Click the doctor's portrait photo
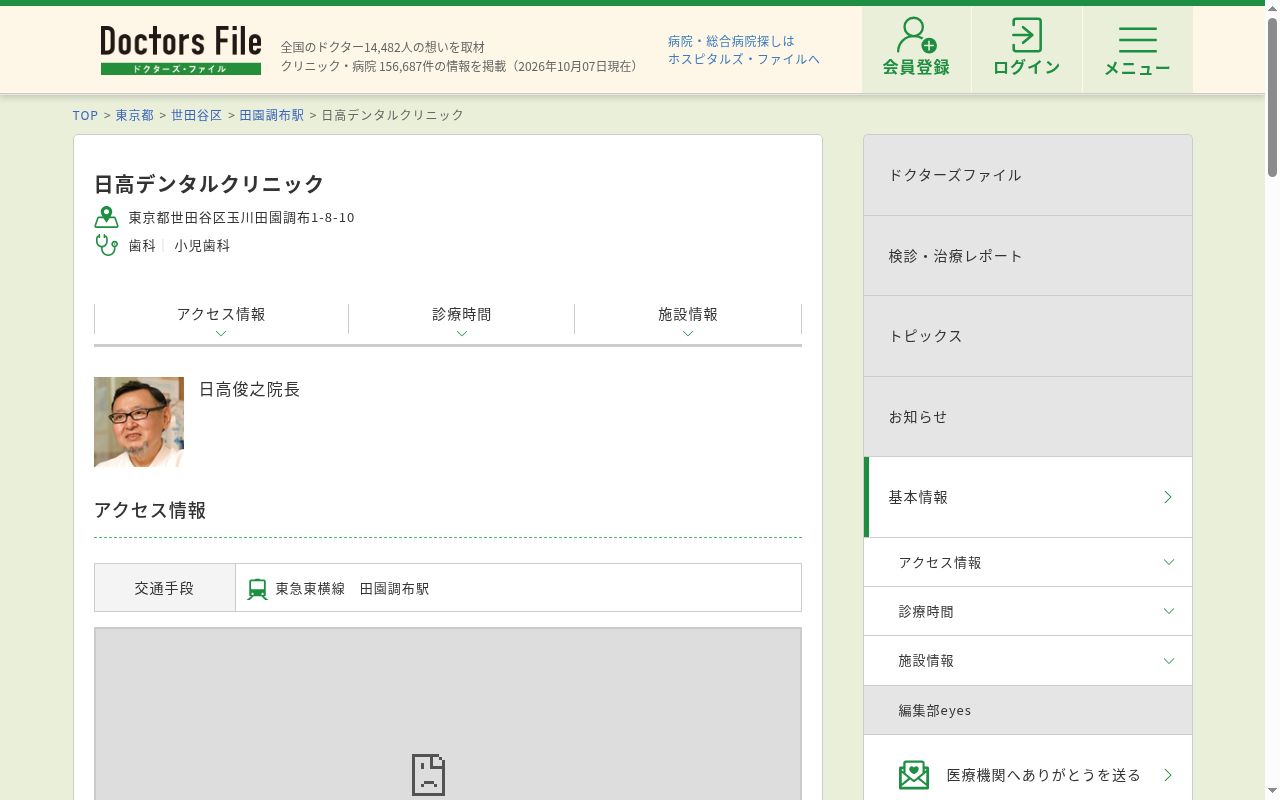This screenshot has width=1280, height=800. (x=139, y=422)
